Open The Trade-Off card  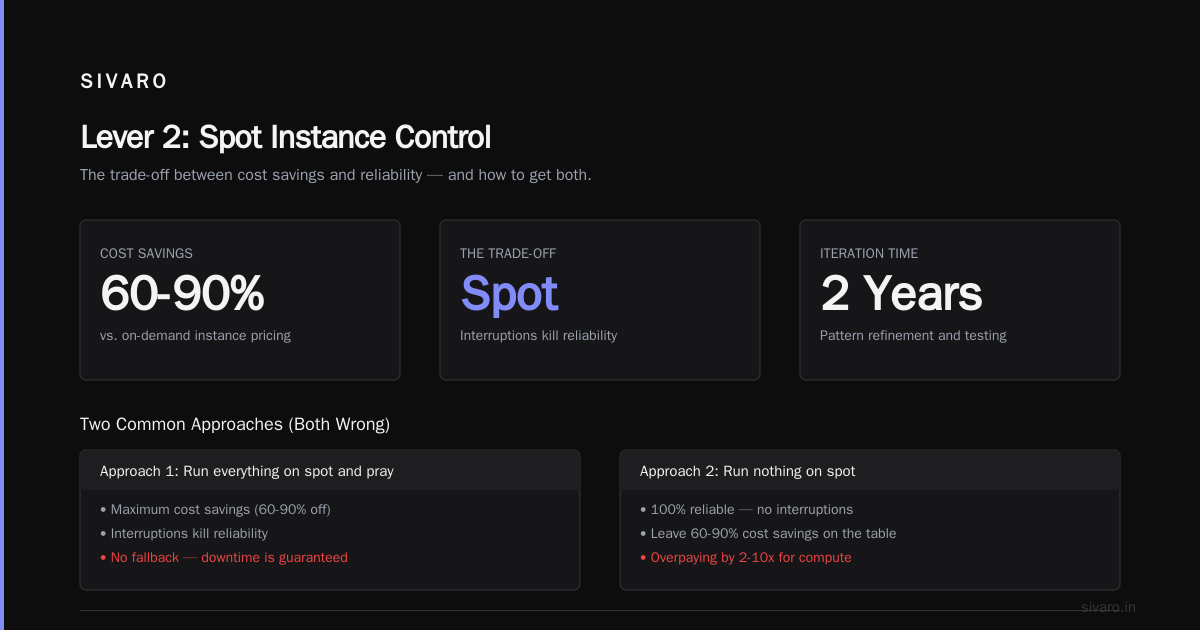click(600, 300)
